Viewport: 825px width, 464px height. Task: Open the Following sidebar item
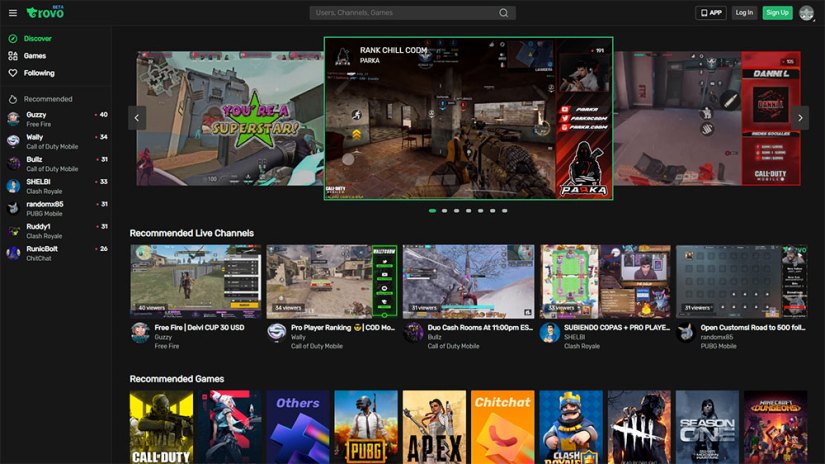pos(39,73)
